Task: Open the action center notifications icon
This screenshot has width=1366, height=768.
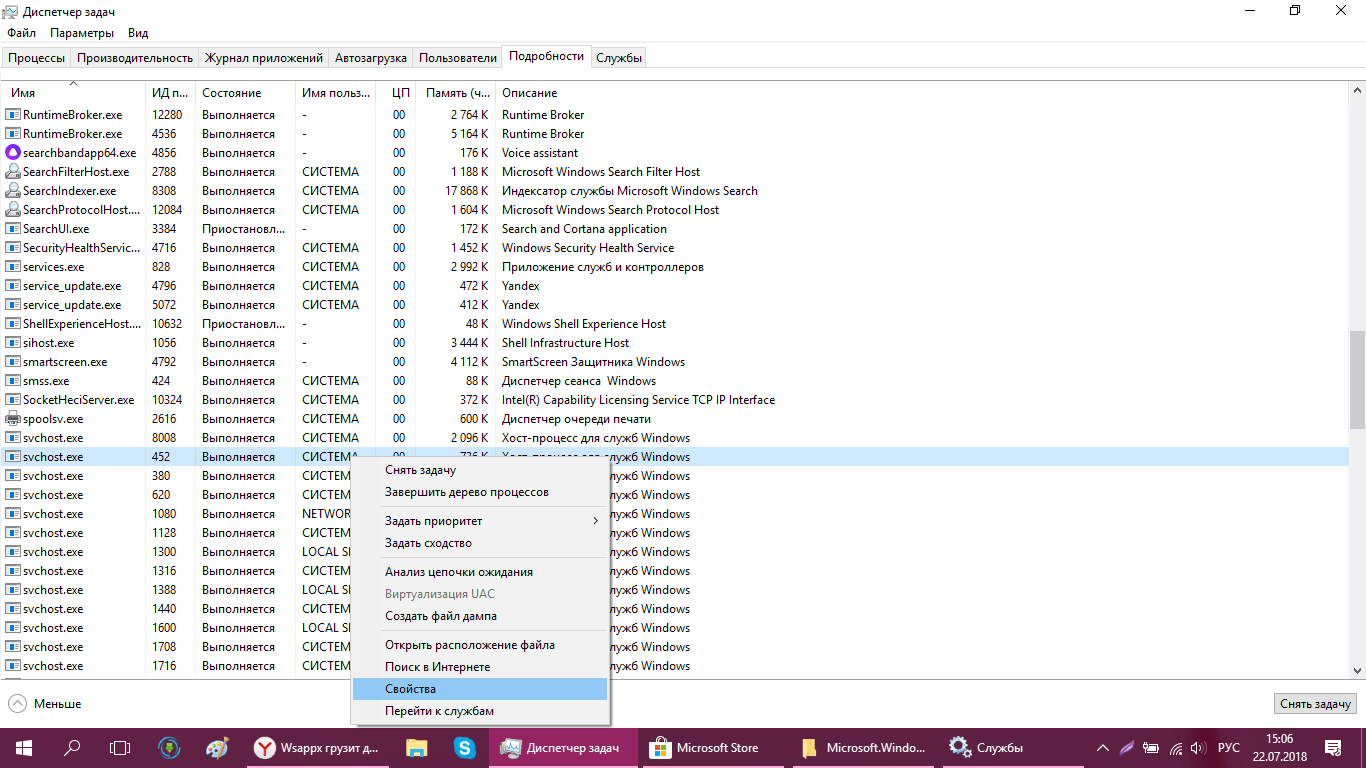Action: click(1333, 748)
